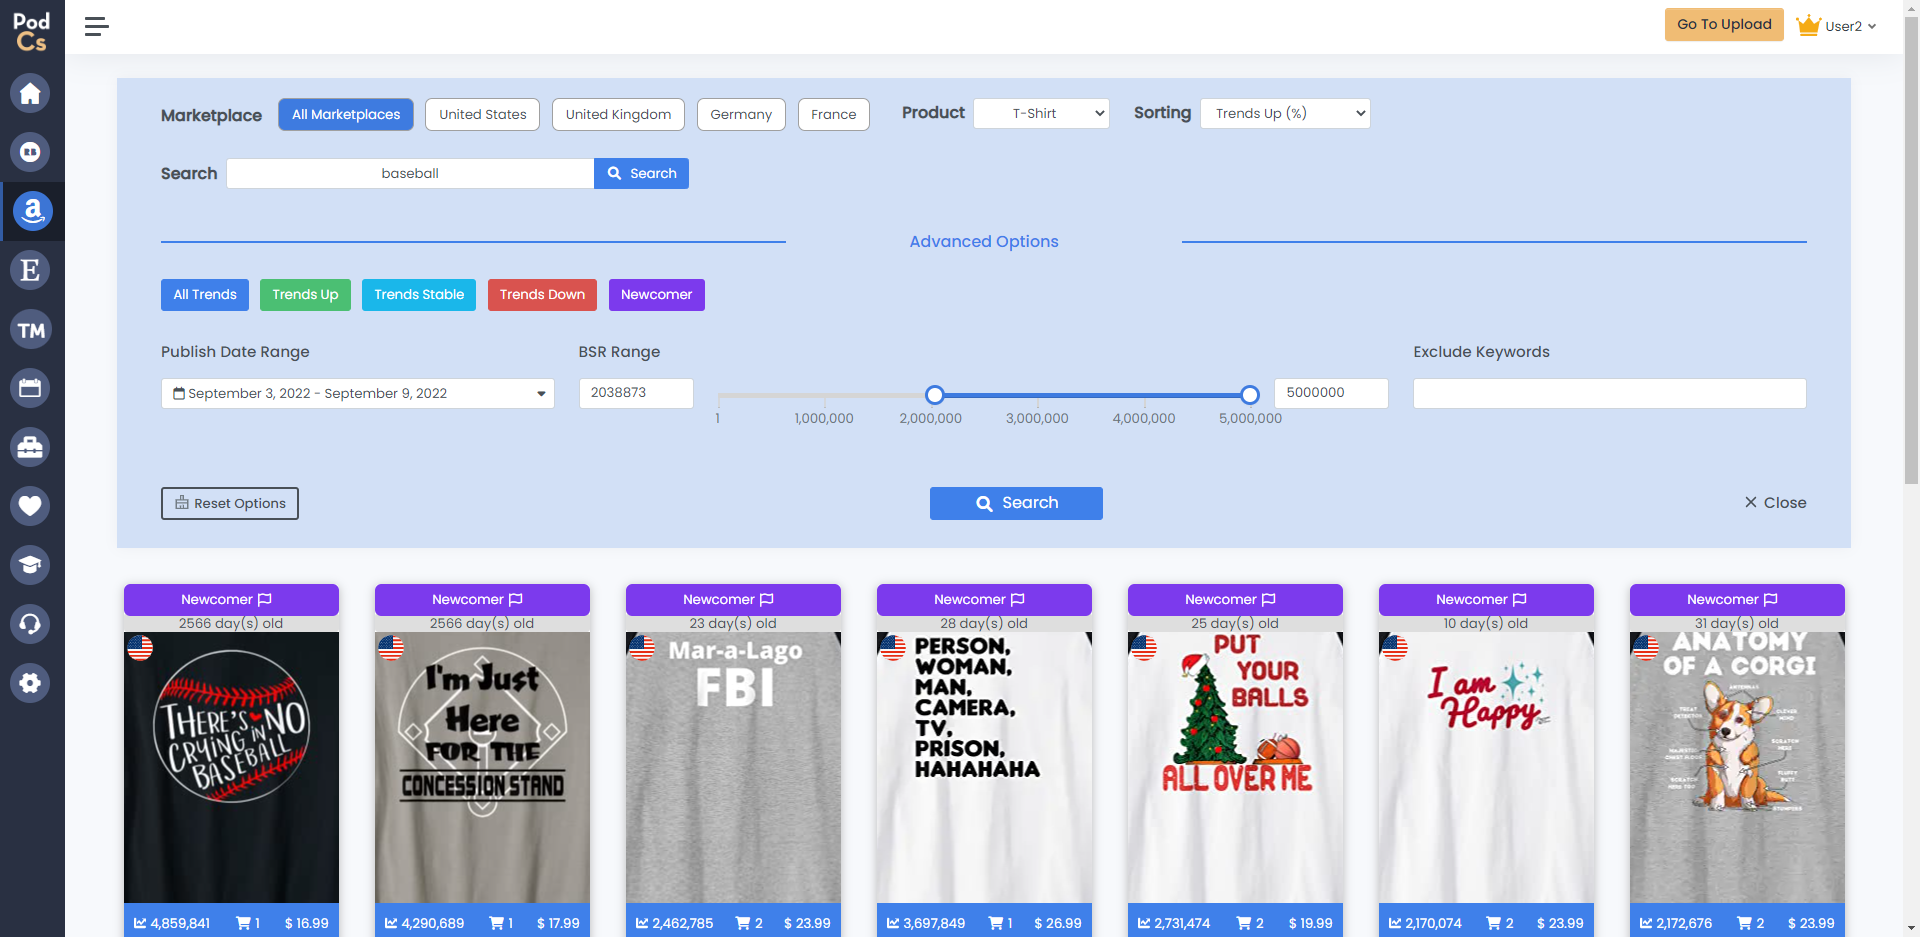Click the crown icon beside User2
1920x937 pixels.
[1808, 26]
